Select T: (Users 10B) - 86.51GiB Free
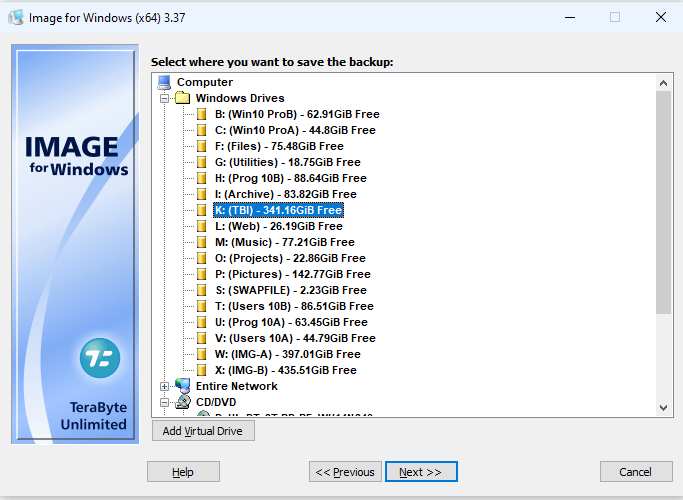Image resolution: width=683 pixels, height=500 pixels. [x=294, y=306]
